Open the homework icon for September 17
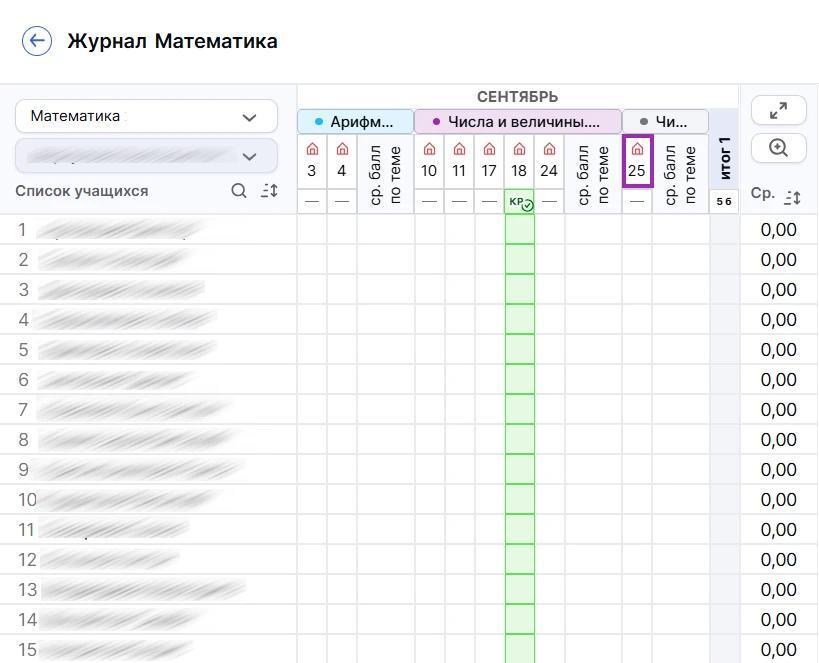Viewport: 819px width, 663px height. pyautogui.click(x=489, y=149)
